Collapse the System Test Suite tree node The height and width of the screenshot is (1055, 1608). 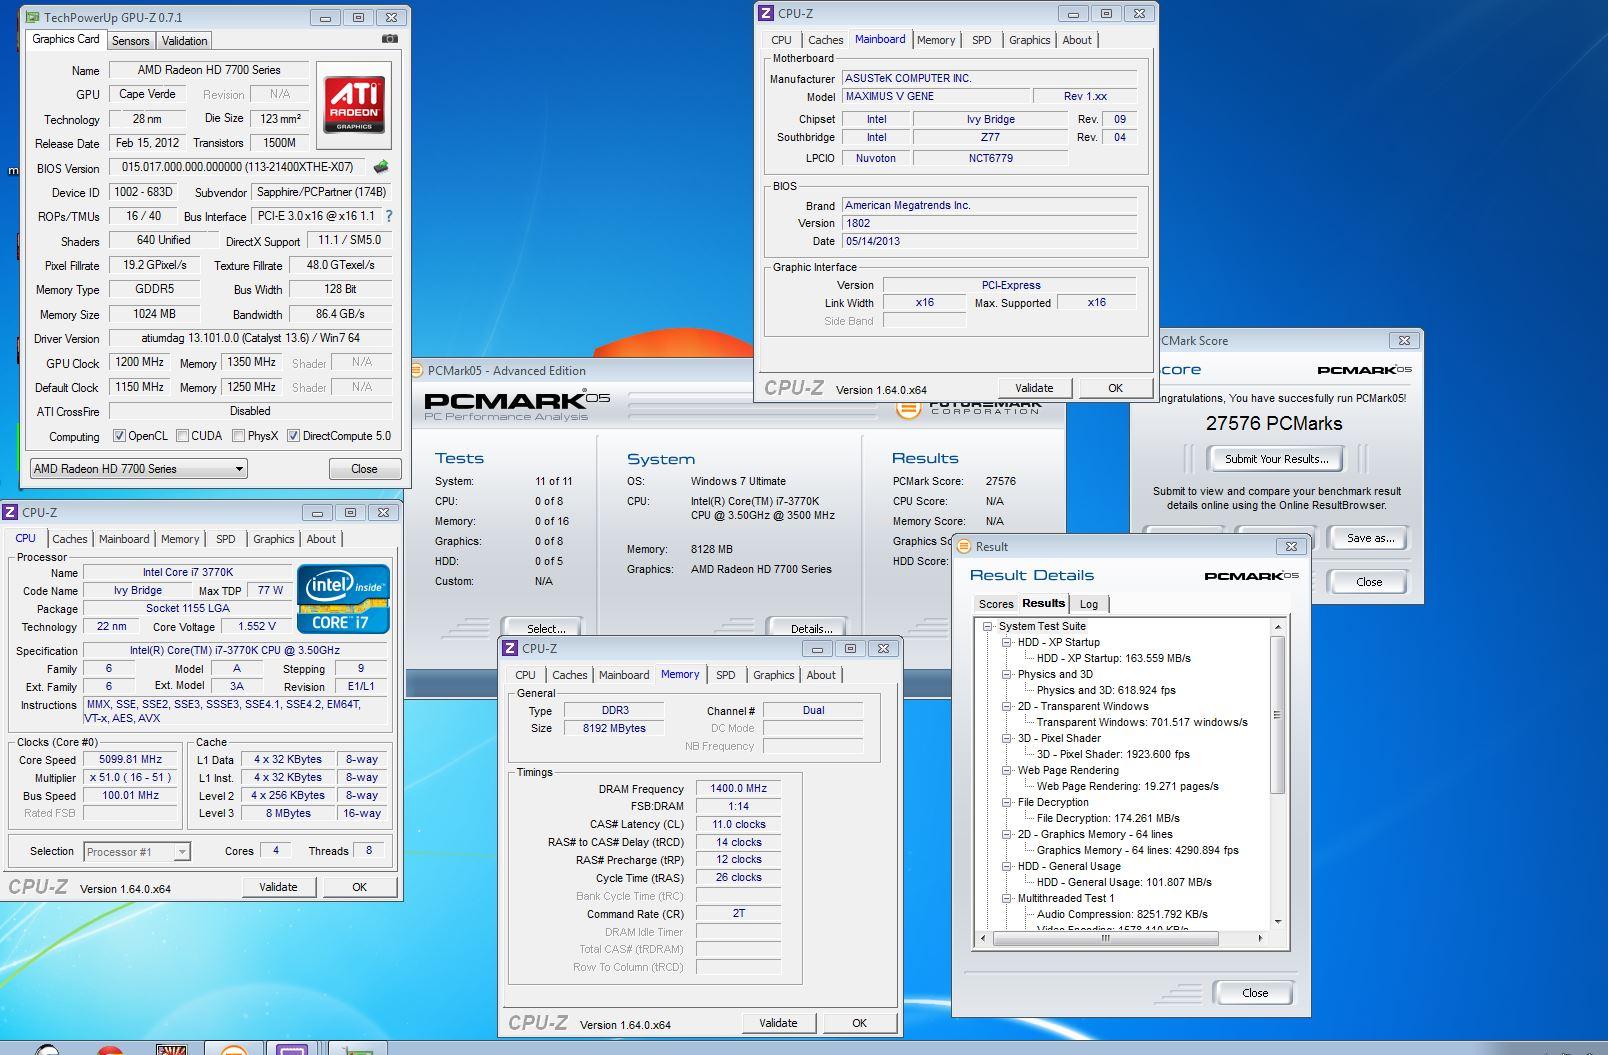[988, 626]
